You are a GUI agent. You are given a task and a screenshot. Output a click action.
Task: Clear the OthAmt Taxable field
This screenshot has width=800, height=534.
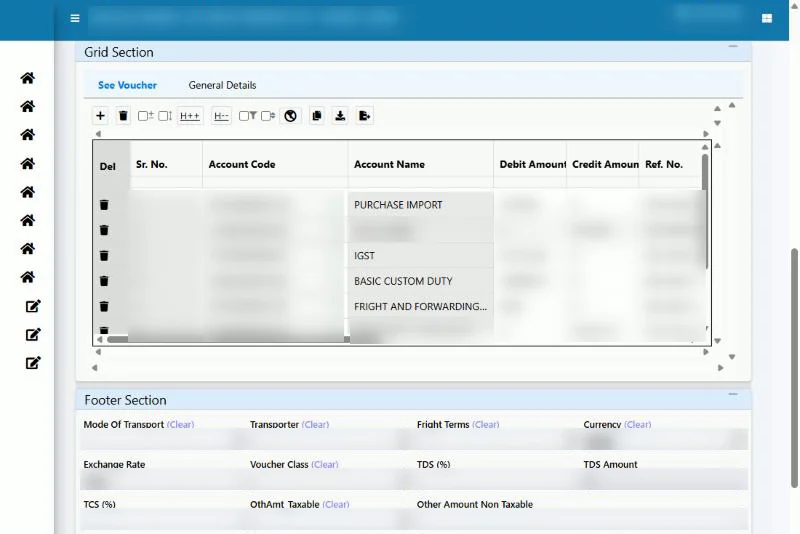(336, 504)
